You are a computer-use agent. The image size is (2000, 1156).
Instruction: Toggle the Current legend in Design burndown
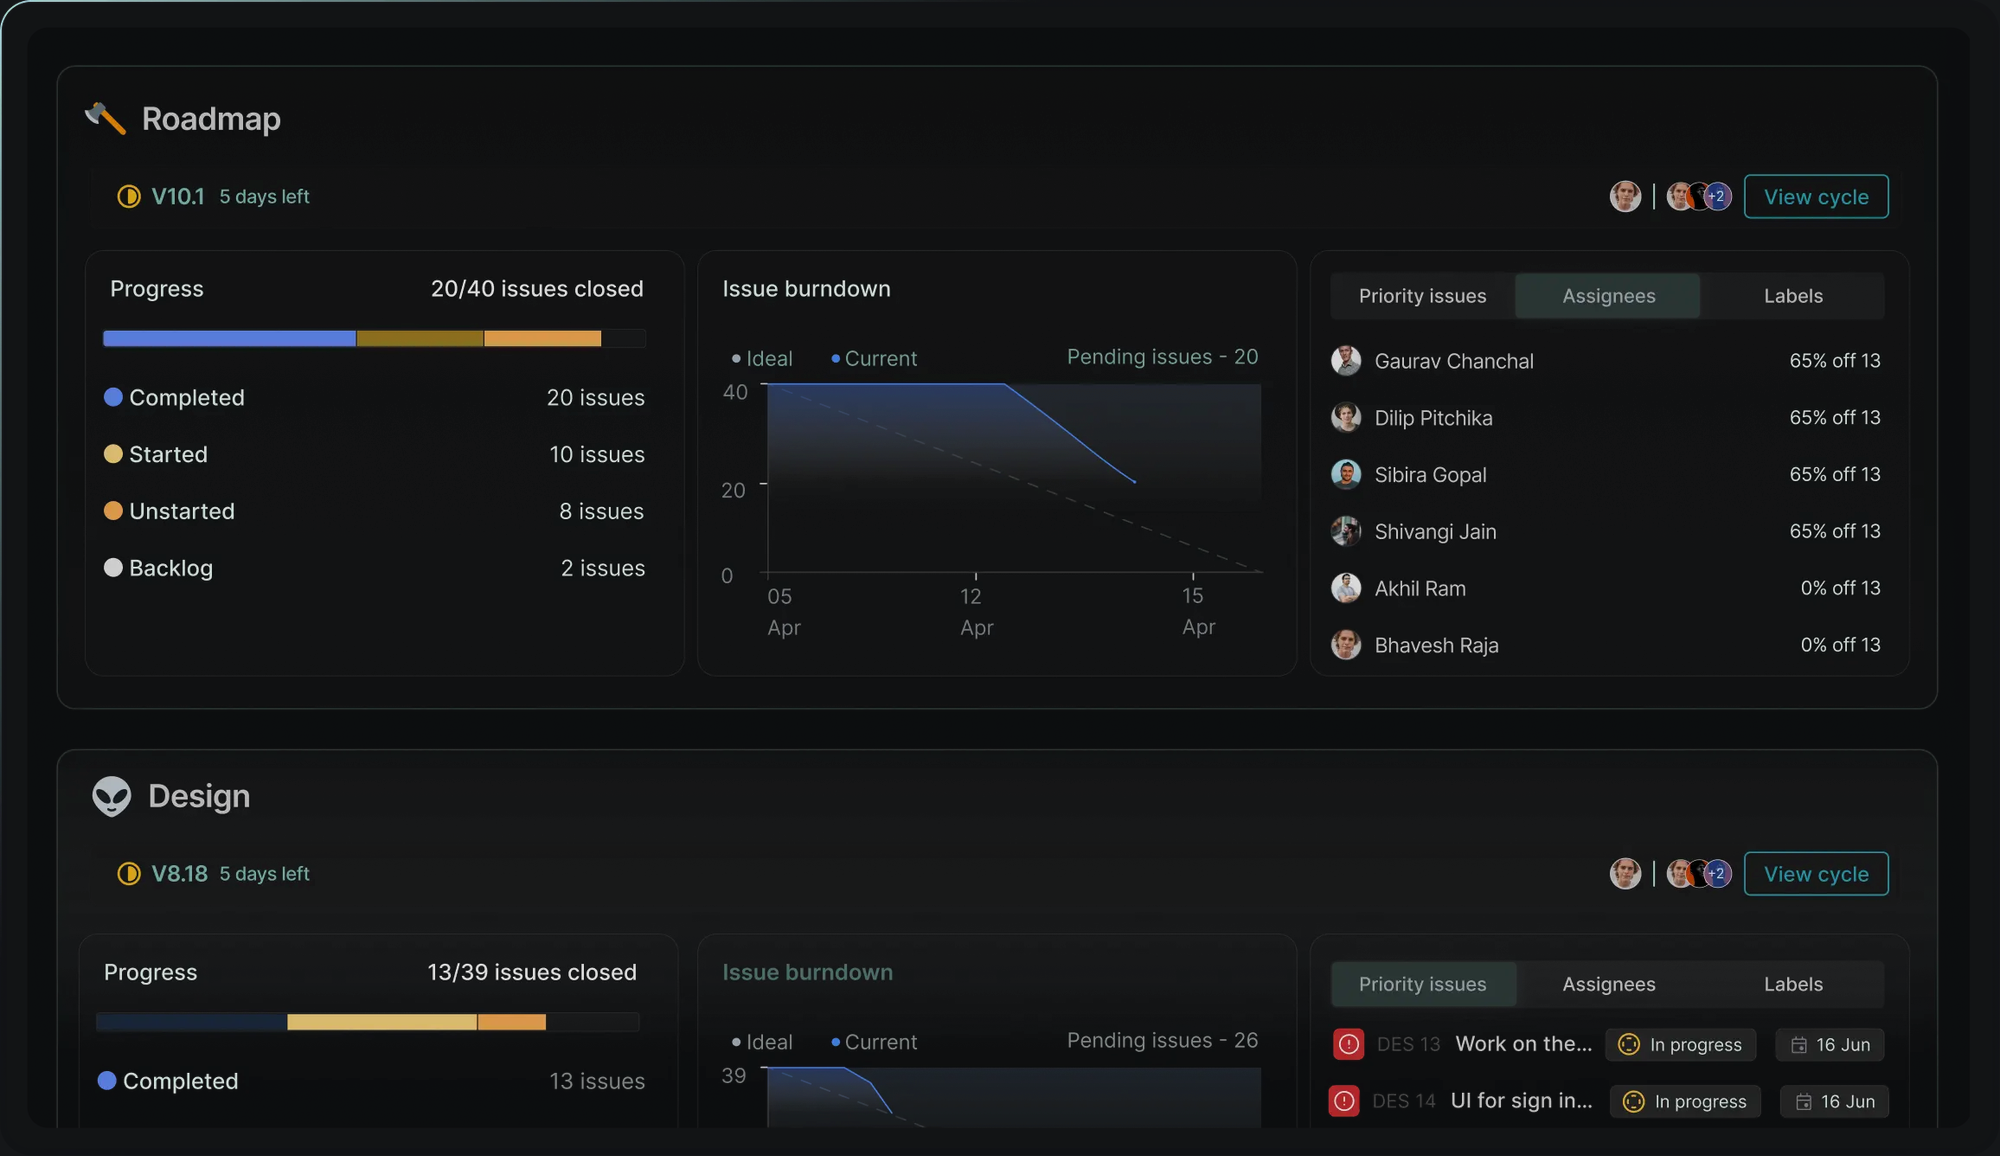[x=874, y=1042]
